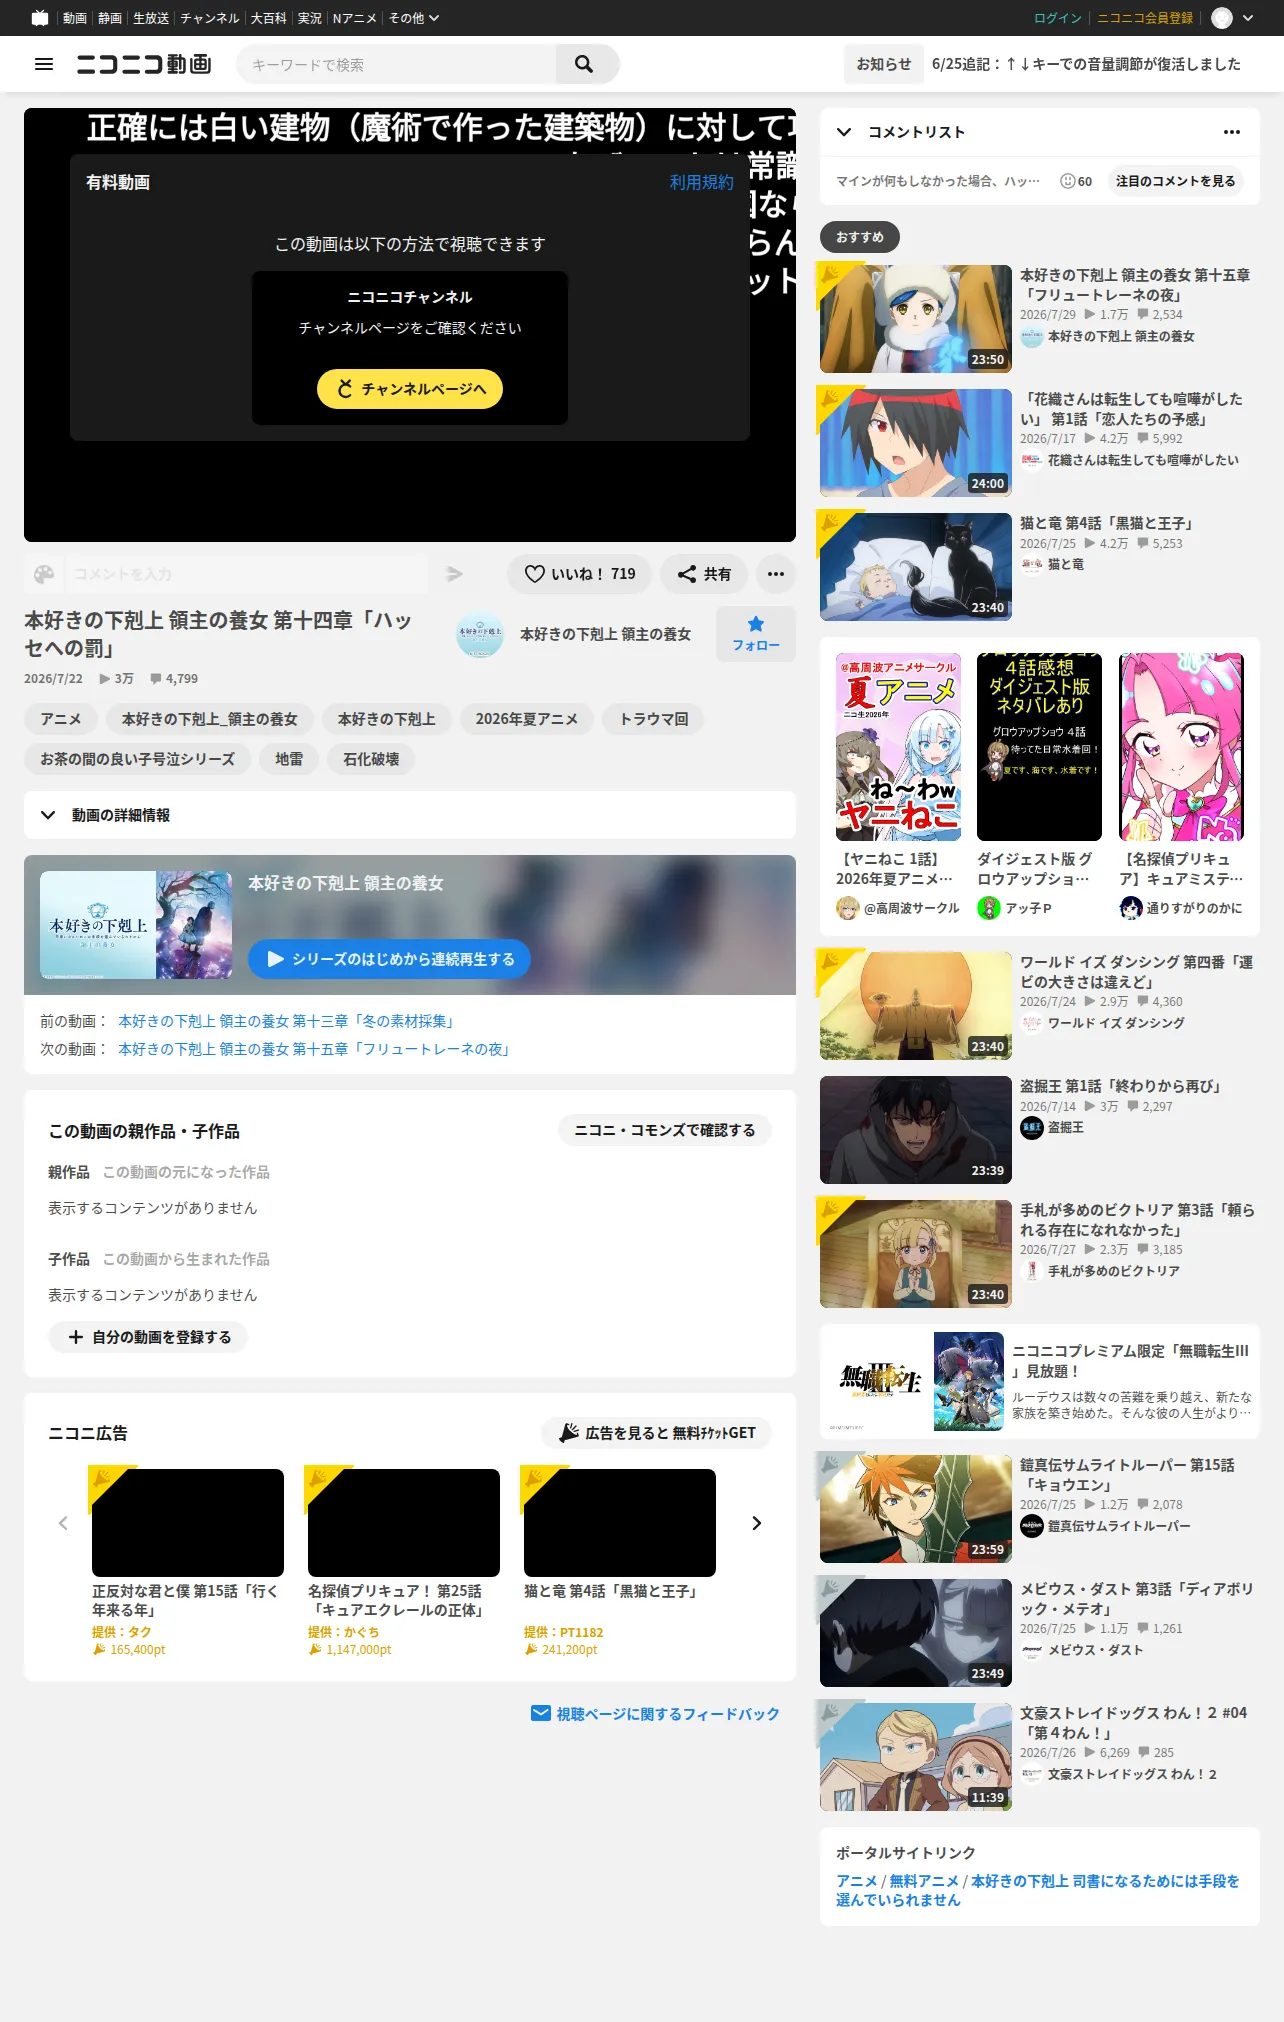
Task: Open the user avatar account menu
Action: 1221,18
